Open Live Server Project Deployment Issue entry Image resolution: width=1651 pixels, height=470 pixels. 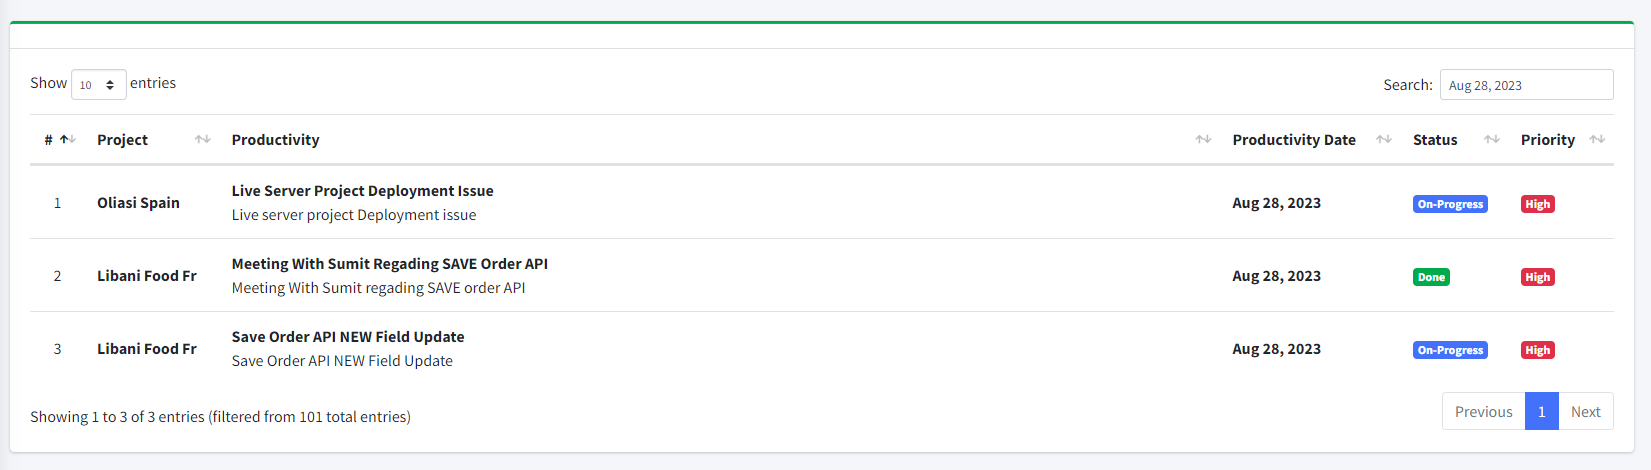(362, 191)
